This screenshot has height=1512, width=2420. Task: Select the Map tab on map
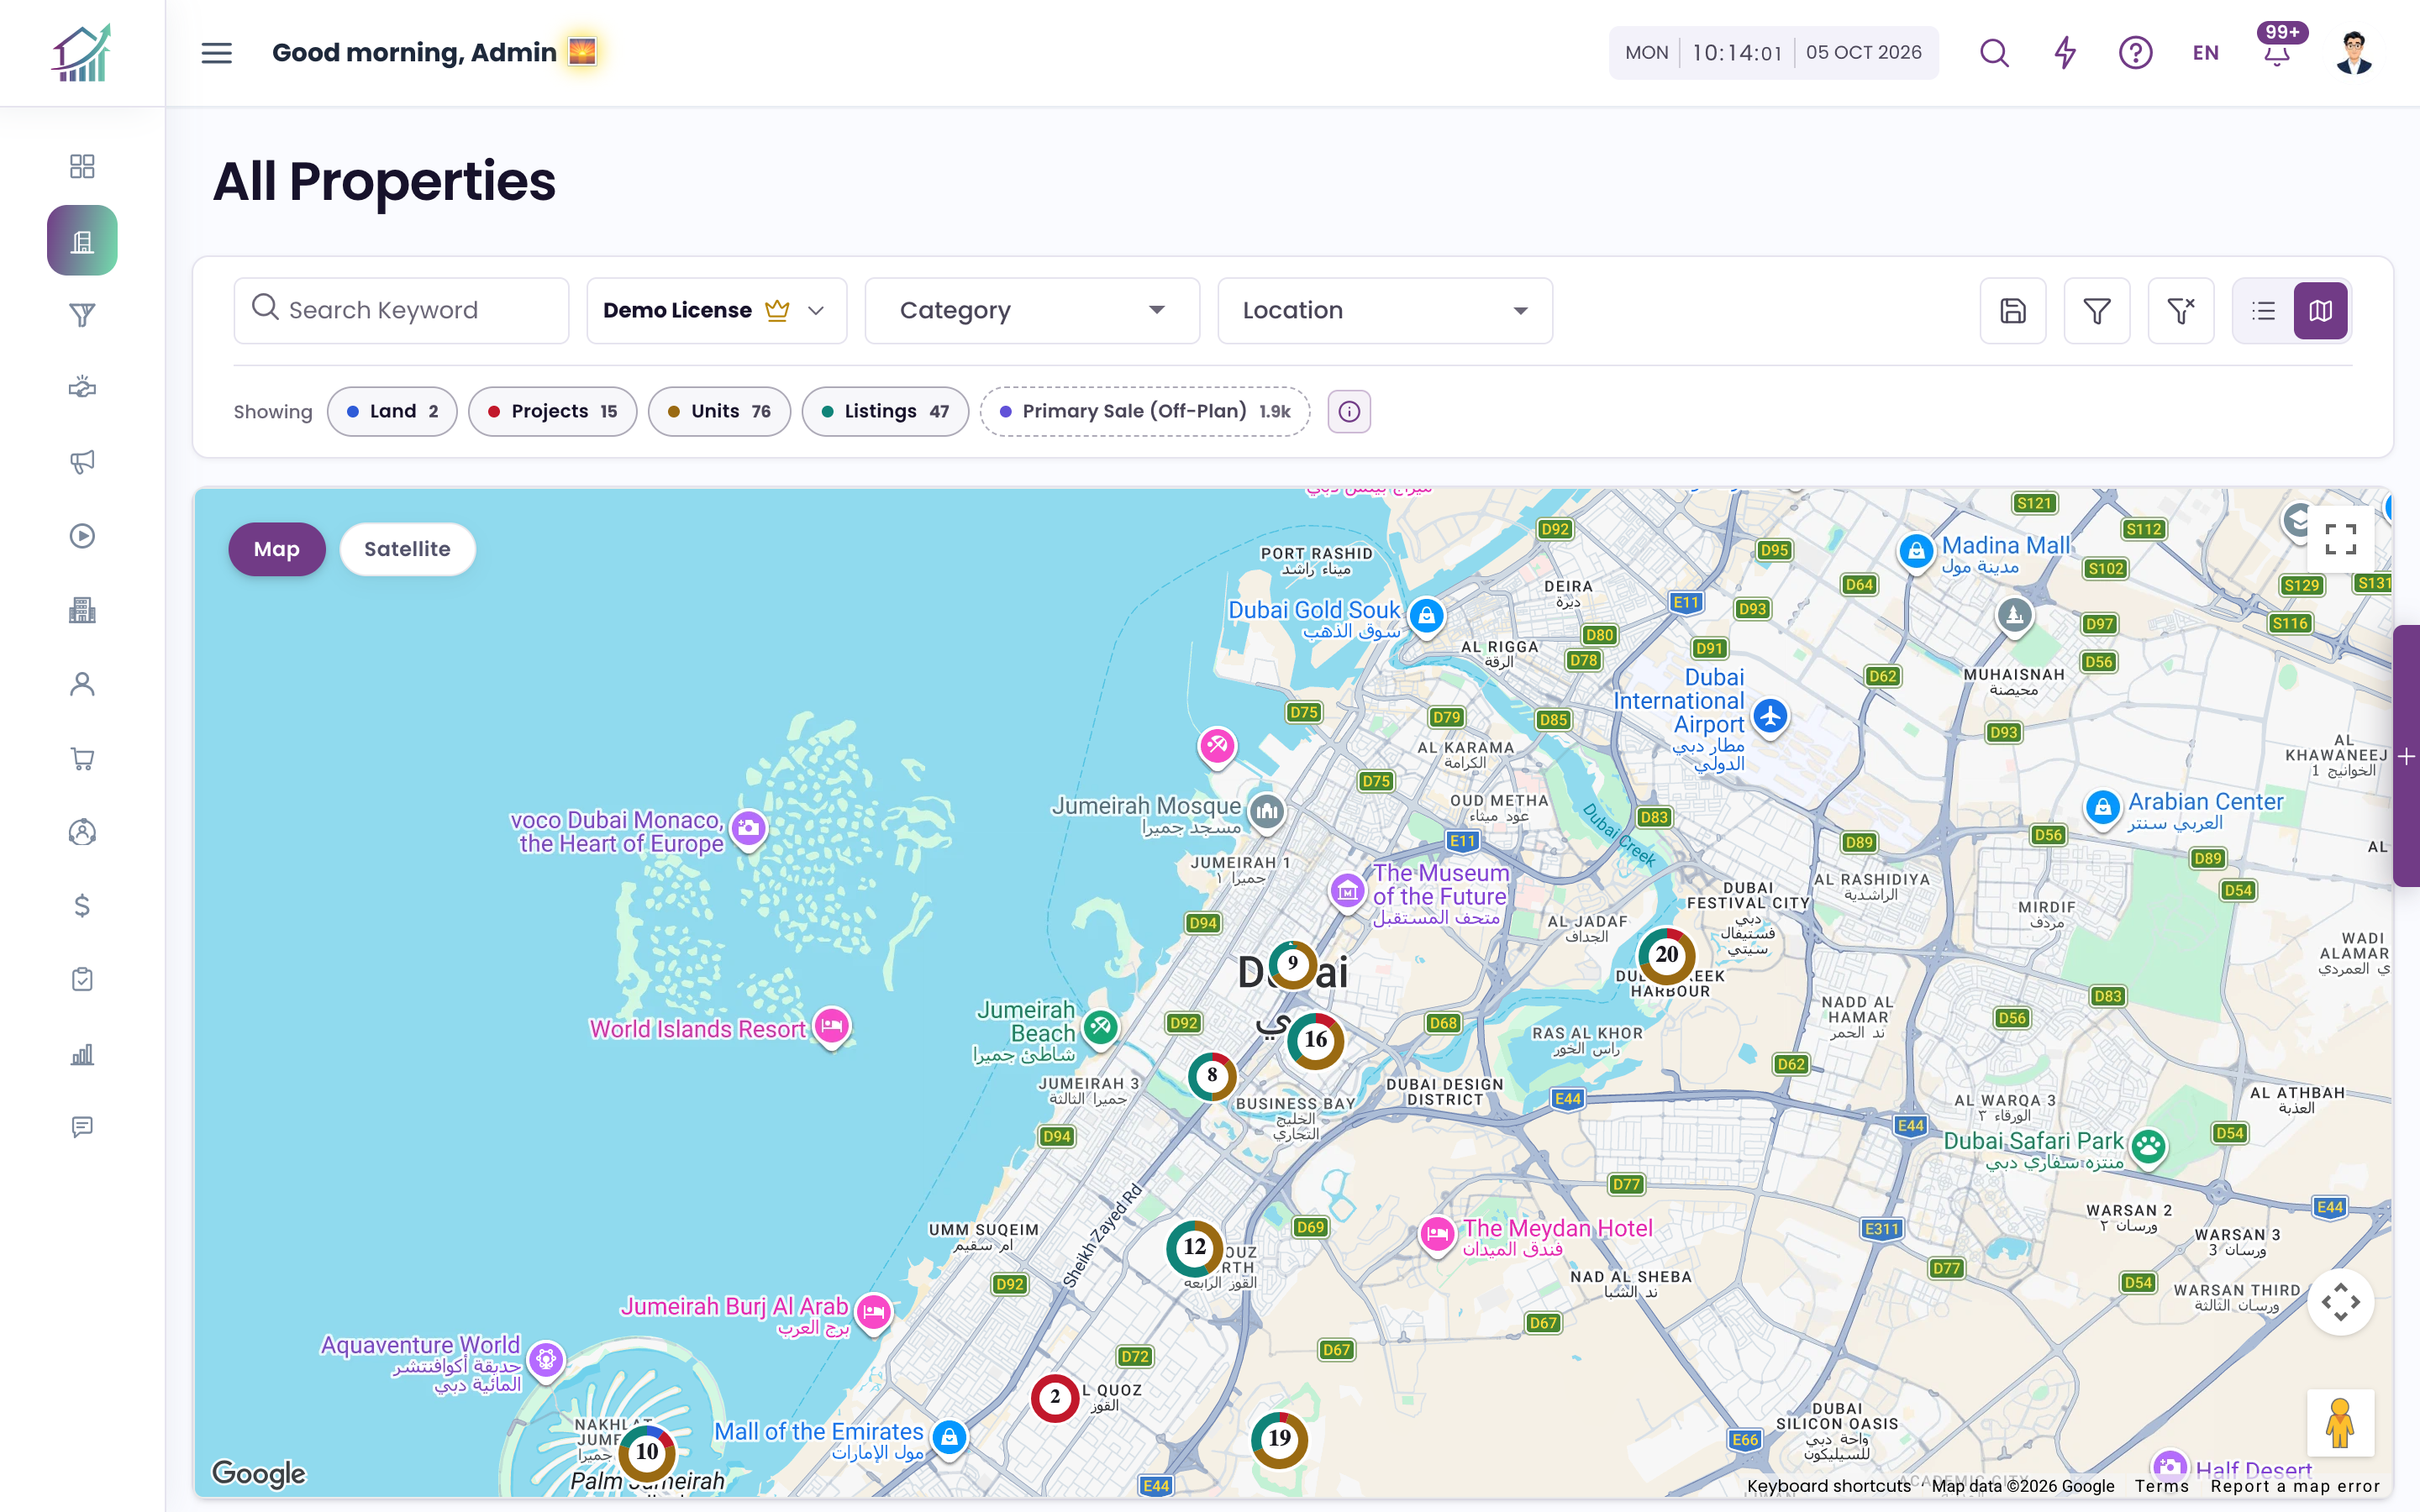point(277,549)
